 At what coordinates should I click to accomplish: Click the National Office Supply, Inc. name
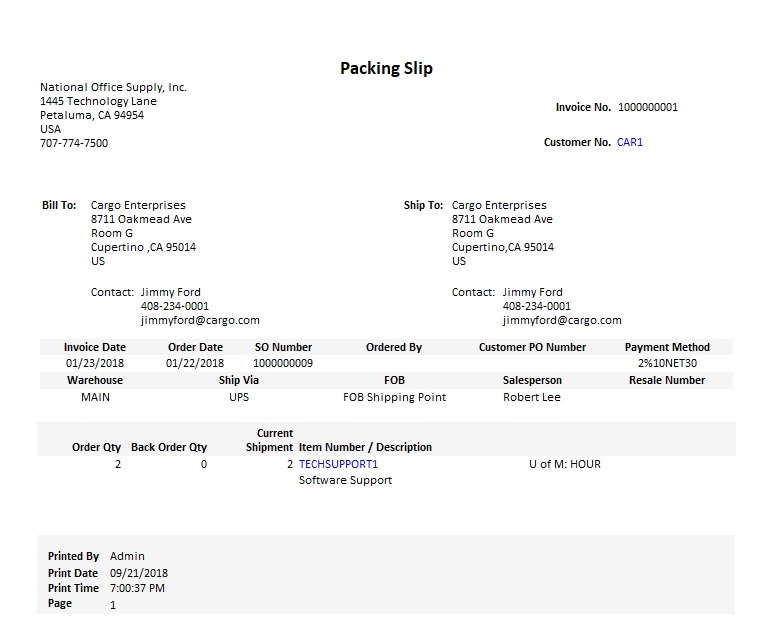coord(113,87)
